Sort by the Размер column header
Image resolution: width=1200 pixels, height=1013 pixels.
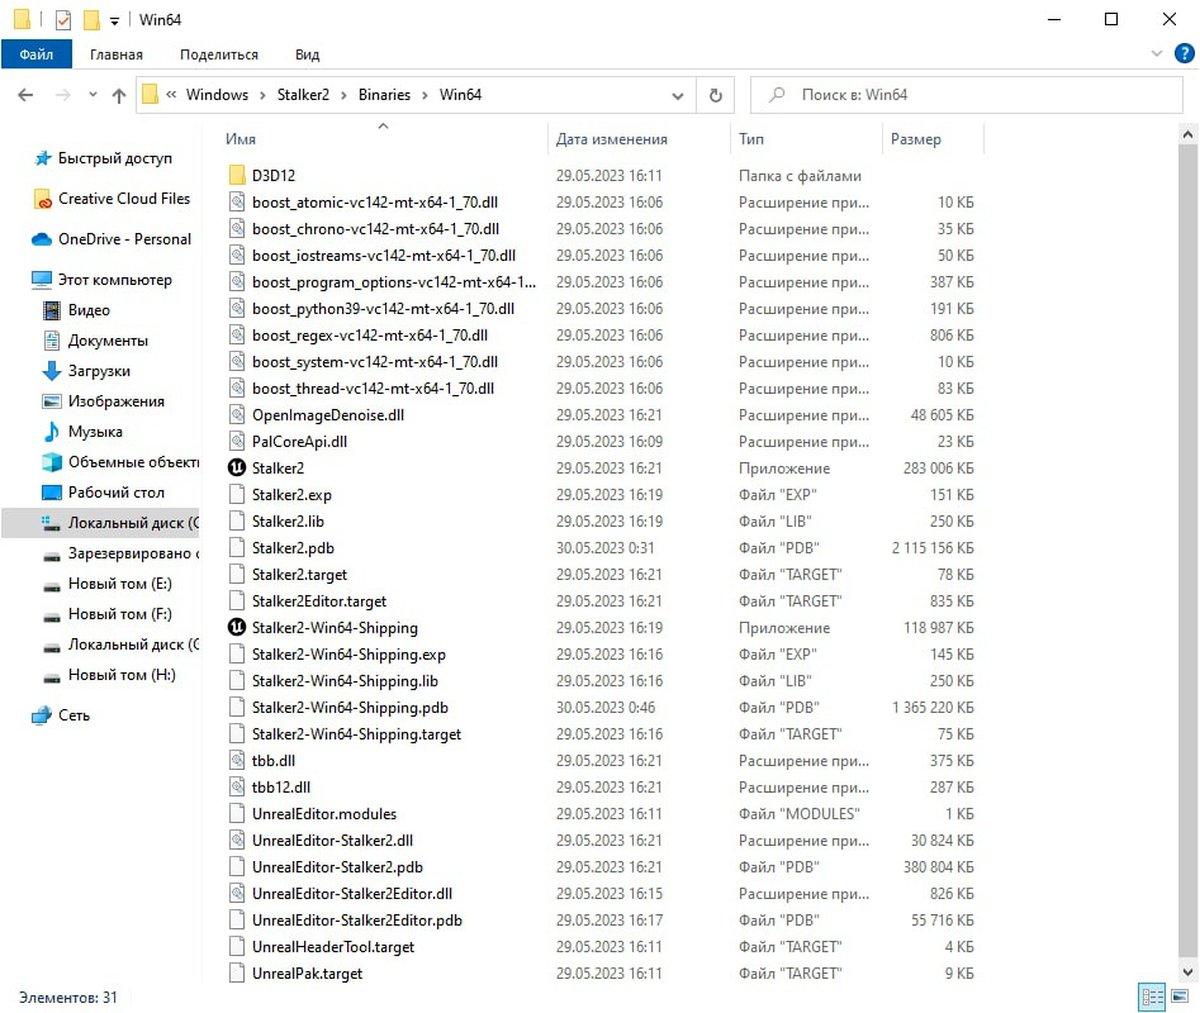[x=915, y=139]
